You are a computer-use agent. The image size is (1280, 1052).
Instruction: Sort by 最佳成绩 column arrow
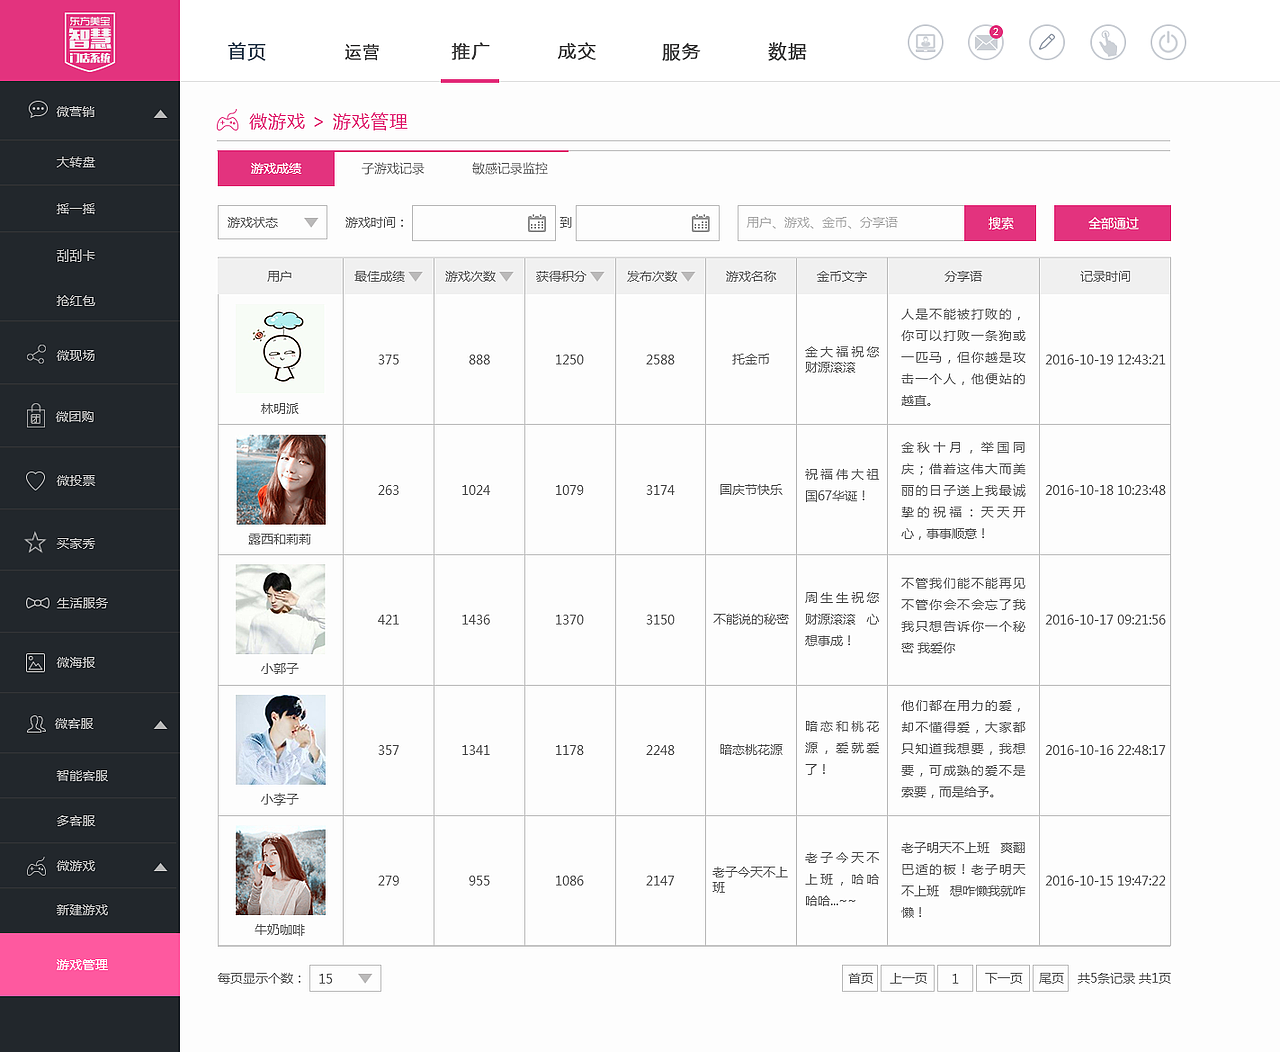pos(416,277)
